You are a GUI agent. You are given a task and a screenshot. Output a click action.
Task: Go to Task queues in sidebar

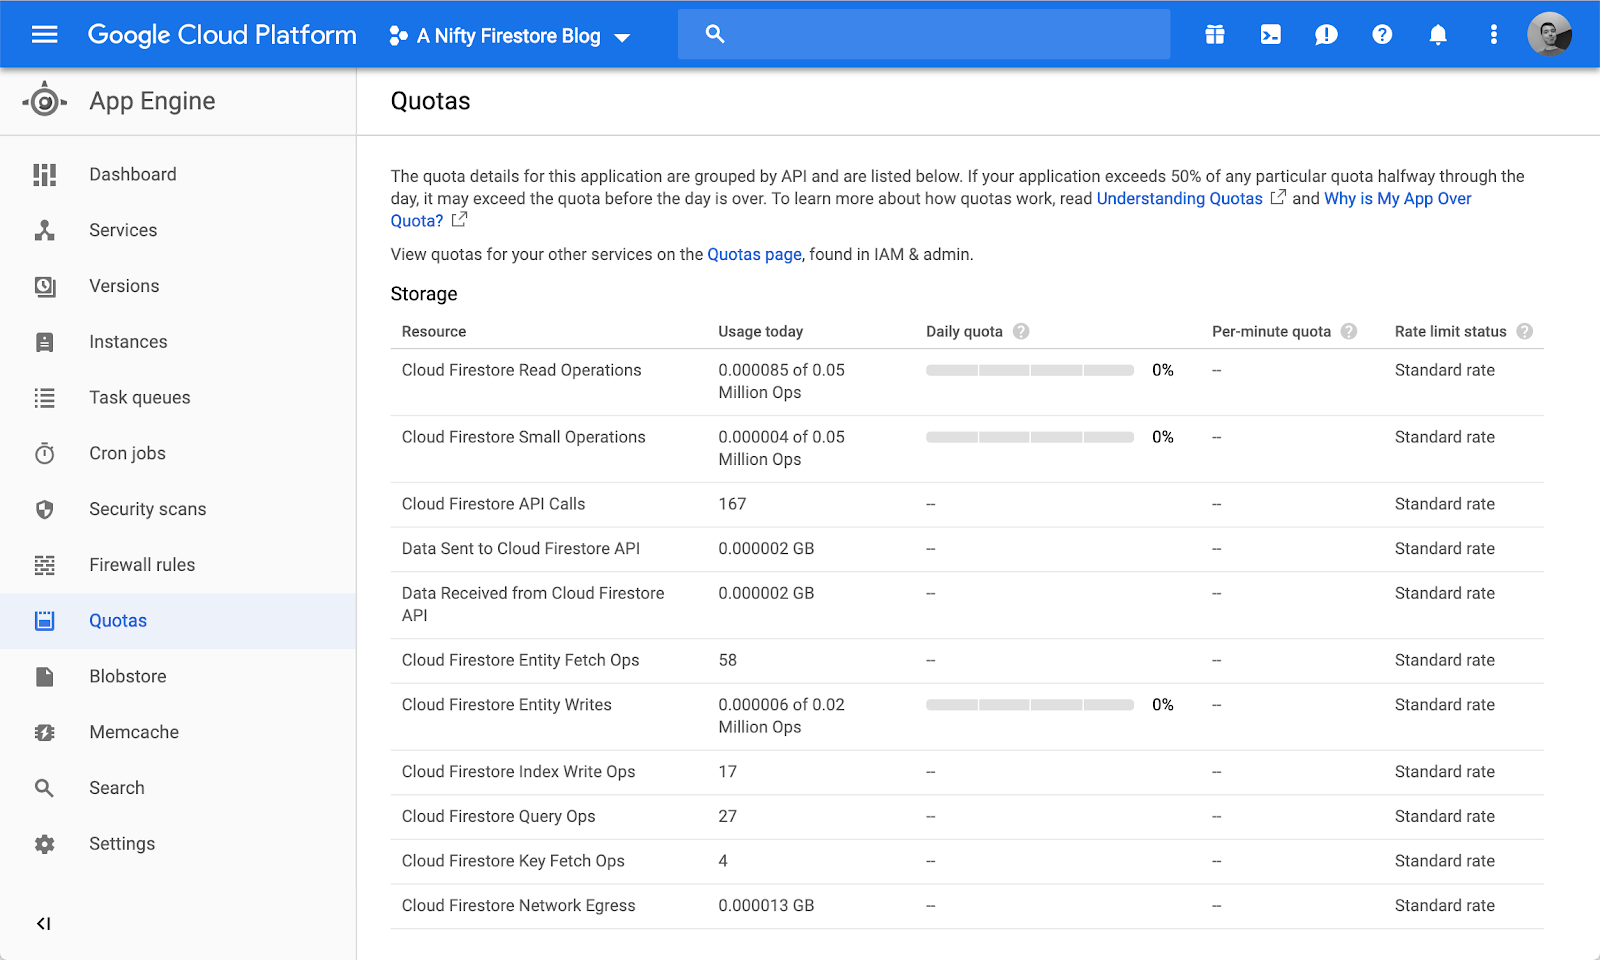140,398
